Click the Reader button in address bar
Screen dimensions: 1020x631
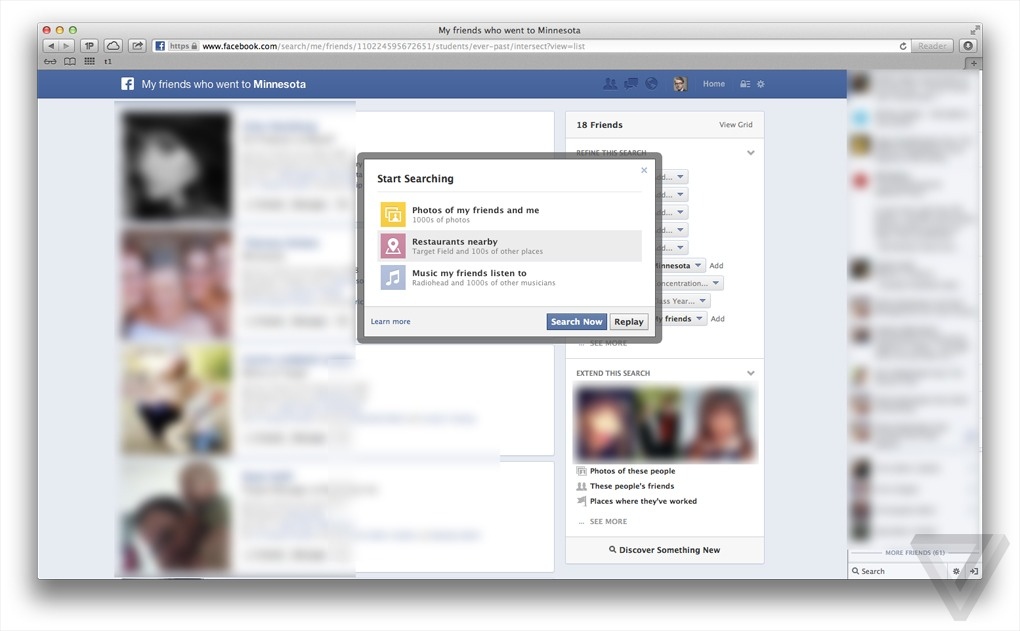pyautogui.click(x=932, y=46)
